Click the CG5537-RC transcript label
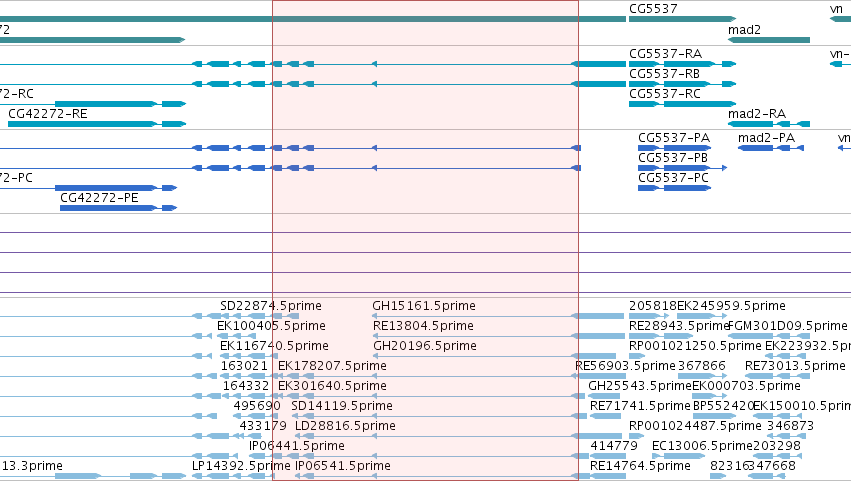Image resolution: width=851 pixels, height=481 pixels. coord(665,94)
